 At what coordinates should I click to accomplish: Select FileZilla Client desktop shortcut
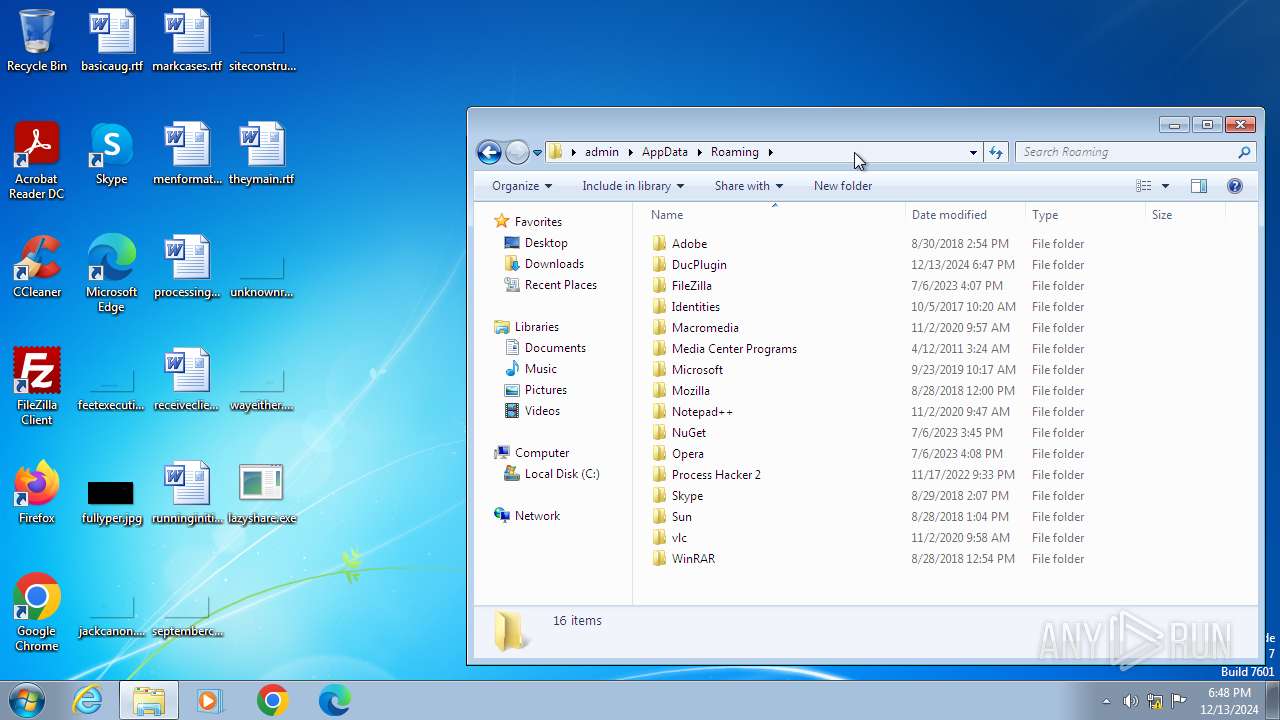37,386
